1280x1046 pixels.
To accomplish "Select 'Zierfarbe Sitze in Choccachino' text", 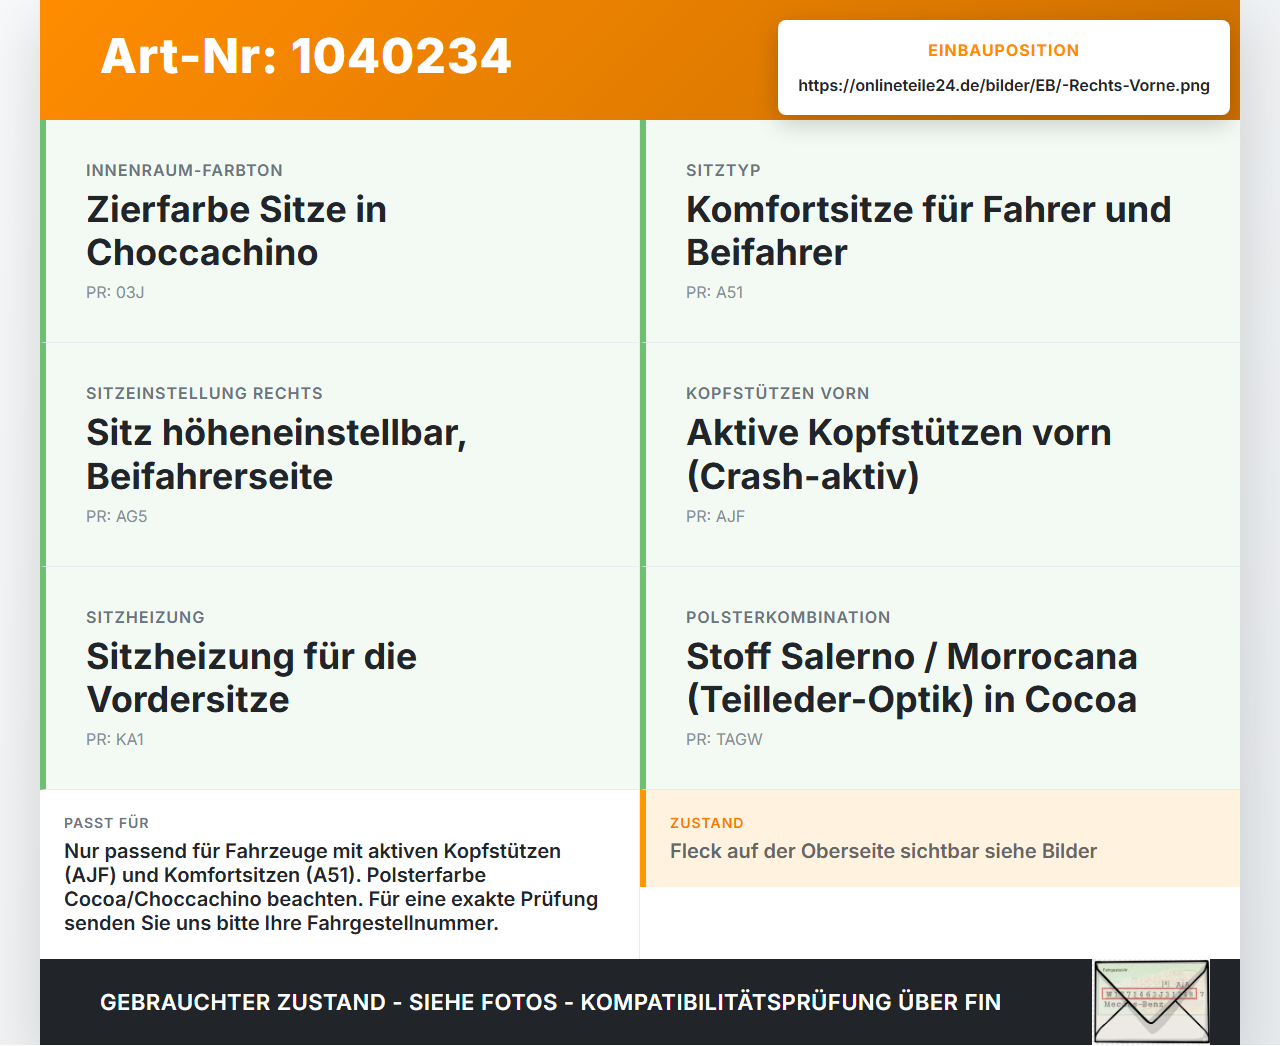I will coord(237,231).
